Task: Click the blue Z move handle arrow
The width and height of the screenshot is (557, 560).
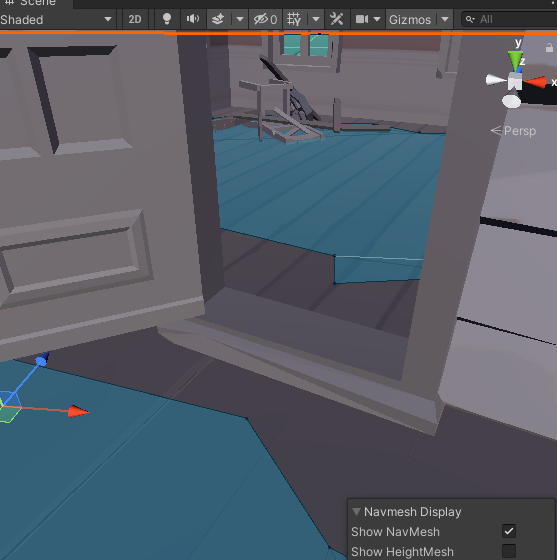Action: tap(42, 359)
